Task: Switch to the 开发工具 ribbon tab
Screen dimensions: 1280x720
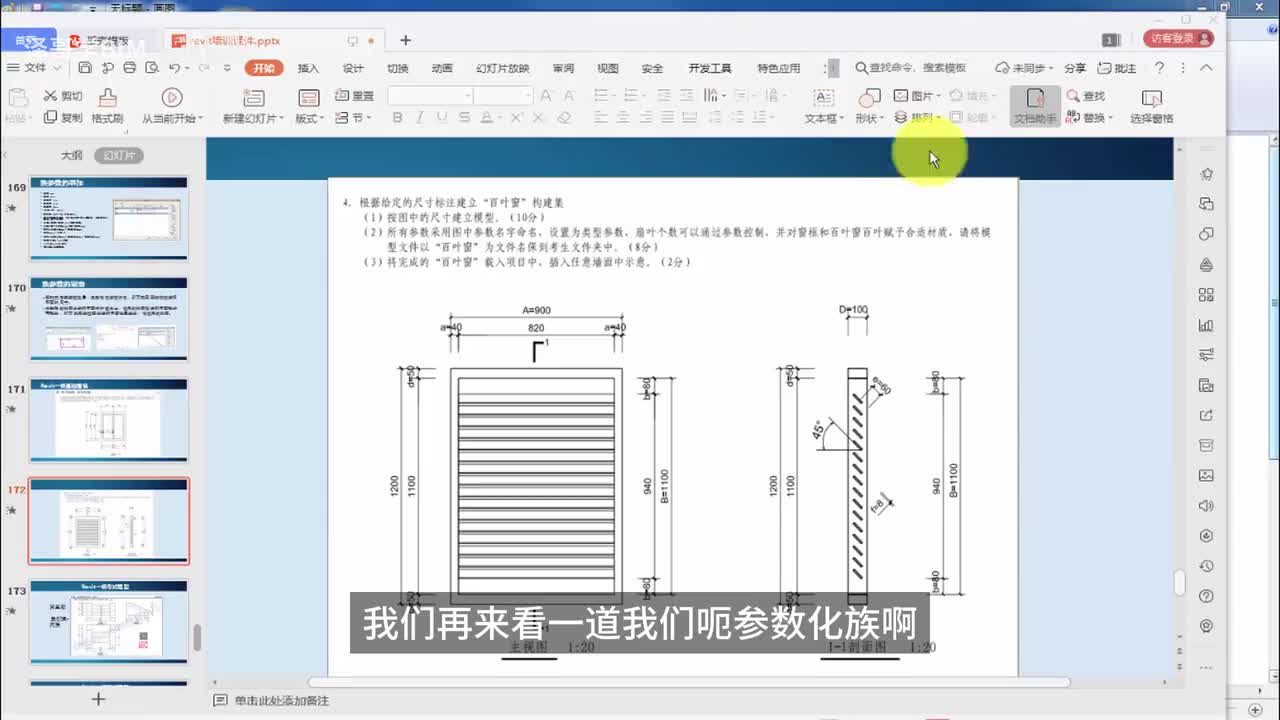Action: click(x=709, y=68)
